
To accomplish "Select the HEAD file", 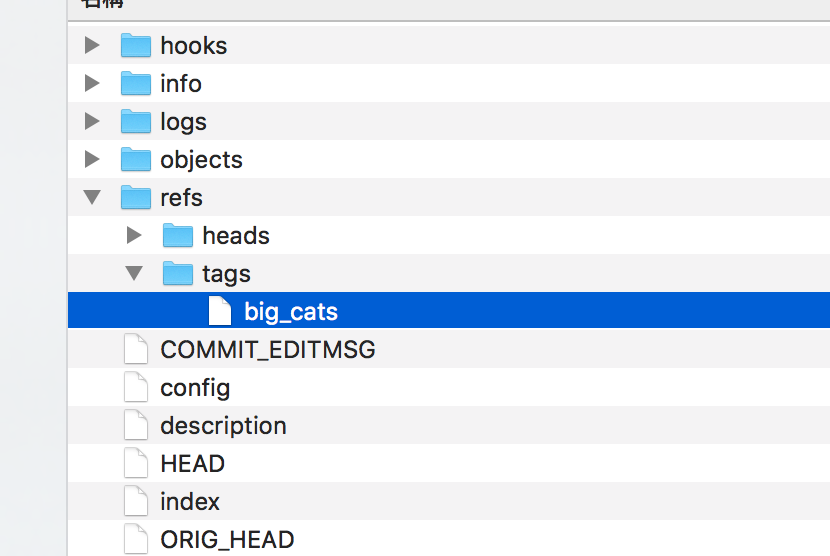I will coord(192,464).
